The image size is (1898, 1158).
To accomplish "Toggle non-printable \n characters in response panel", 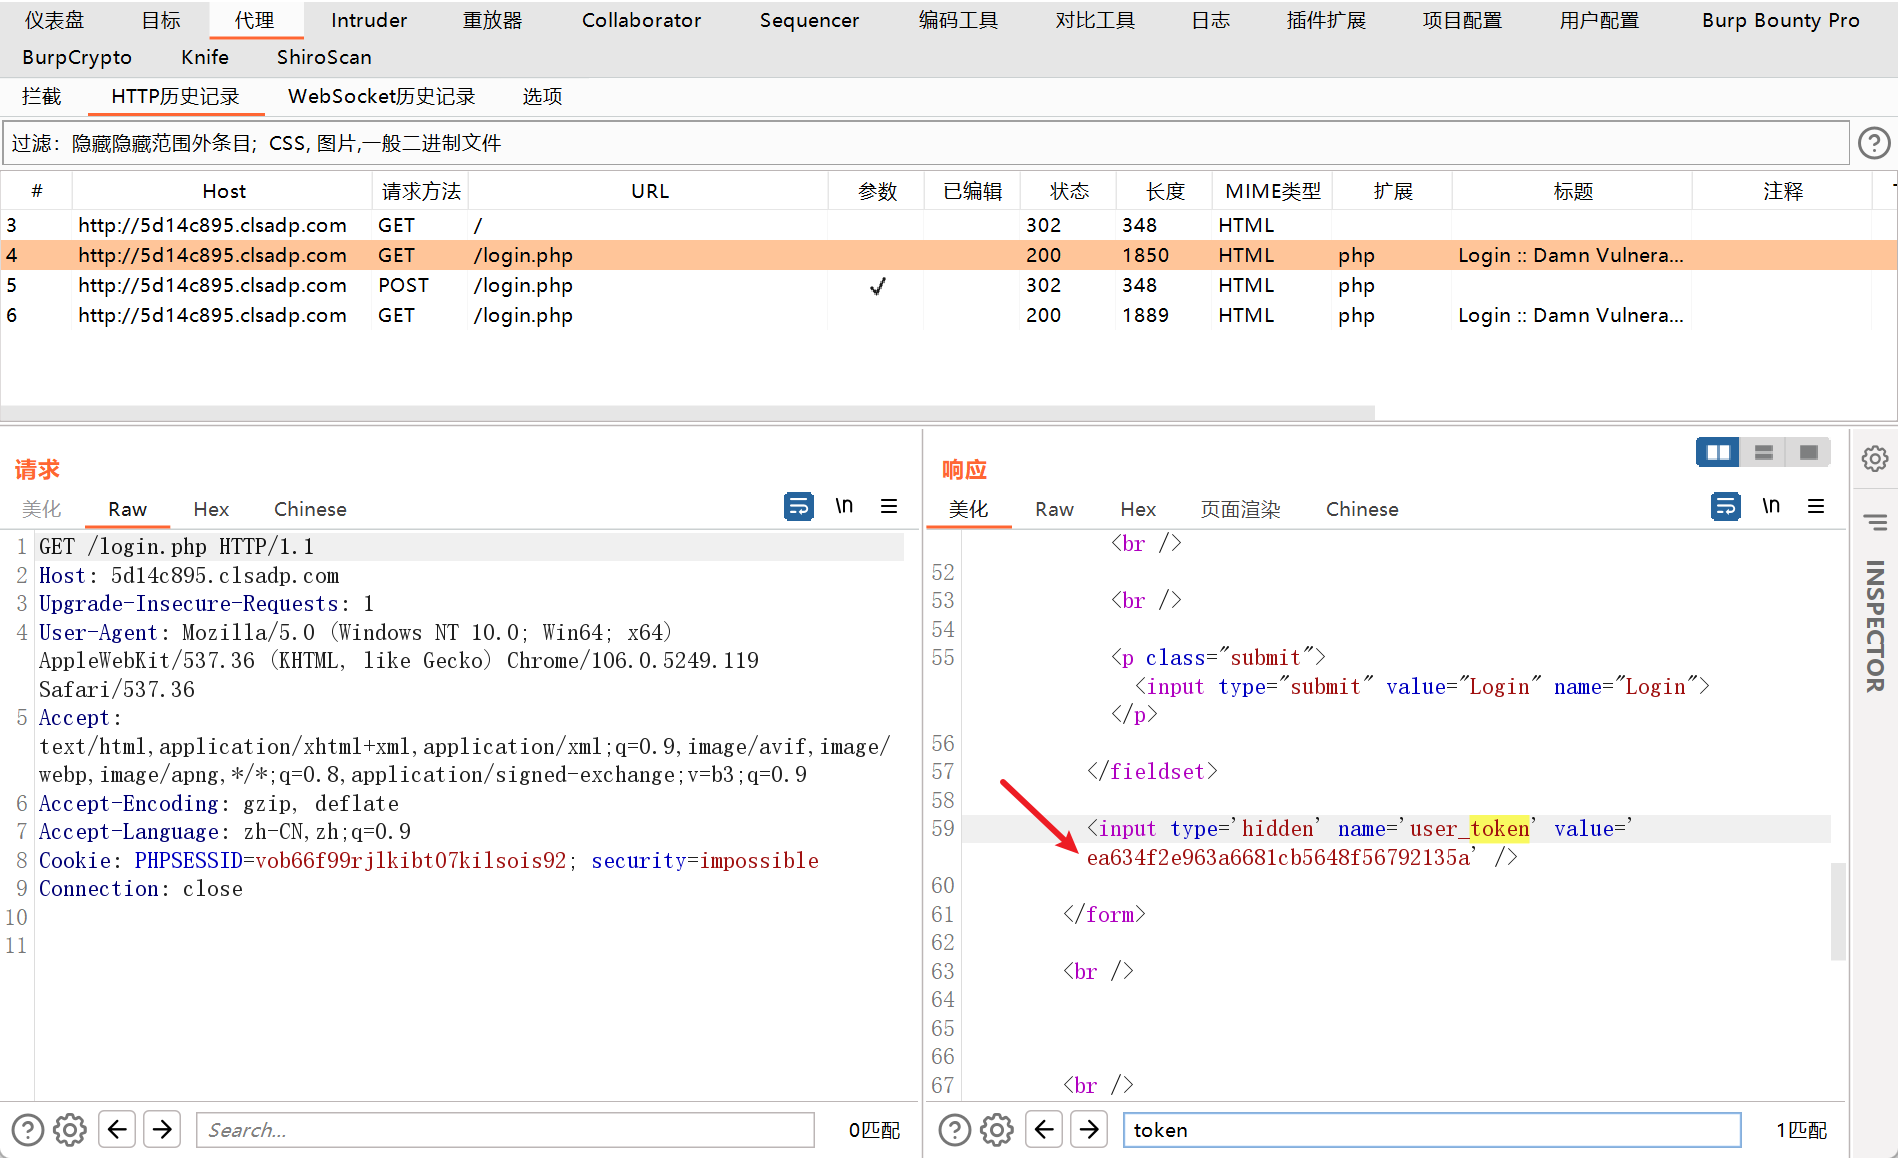I will click(1771, 506).
